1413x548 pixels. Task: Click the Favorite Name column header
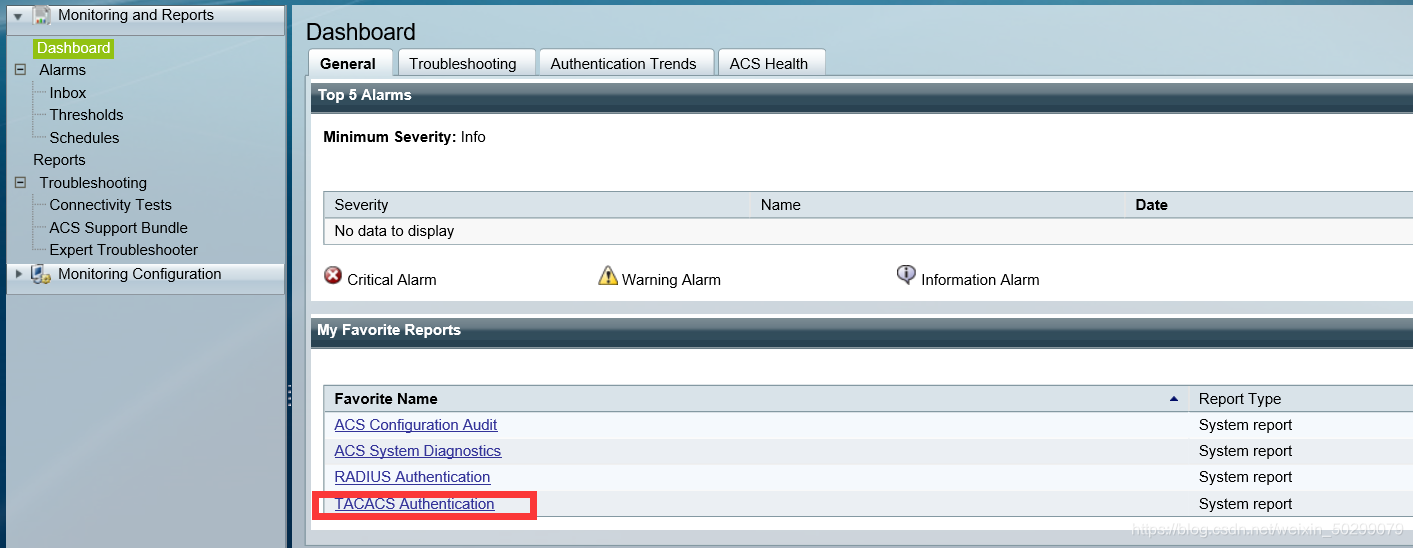click(x=755, y=399)
